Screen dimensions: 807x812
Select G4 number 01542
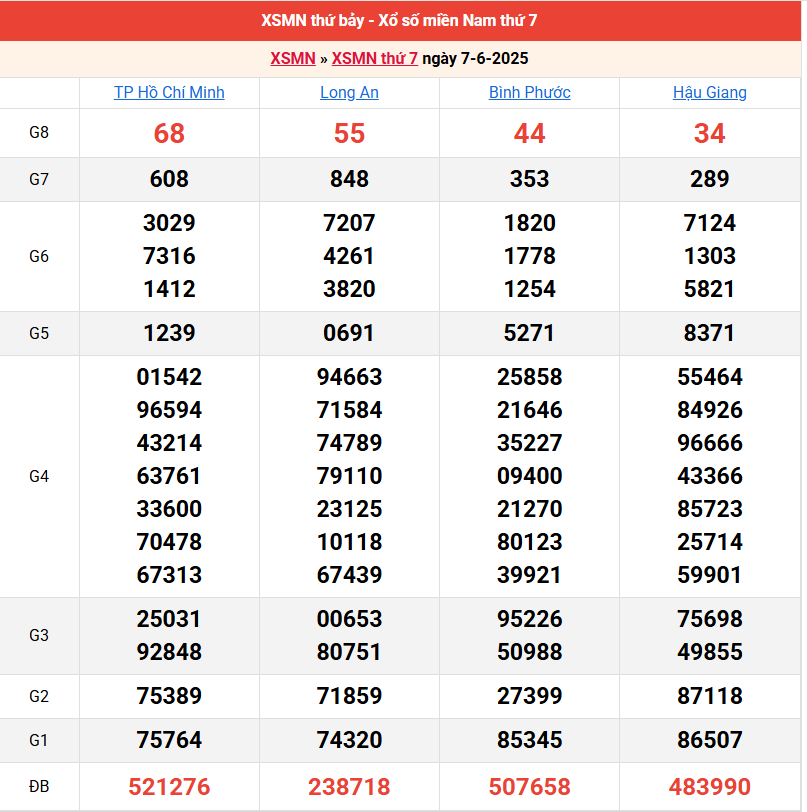coord(169,377)
